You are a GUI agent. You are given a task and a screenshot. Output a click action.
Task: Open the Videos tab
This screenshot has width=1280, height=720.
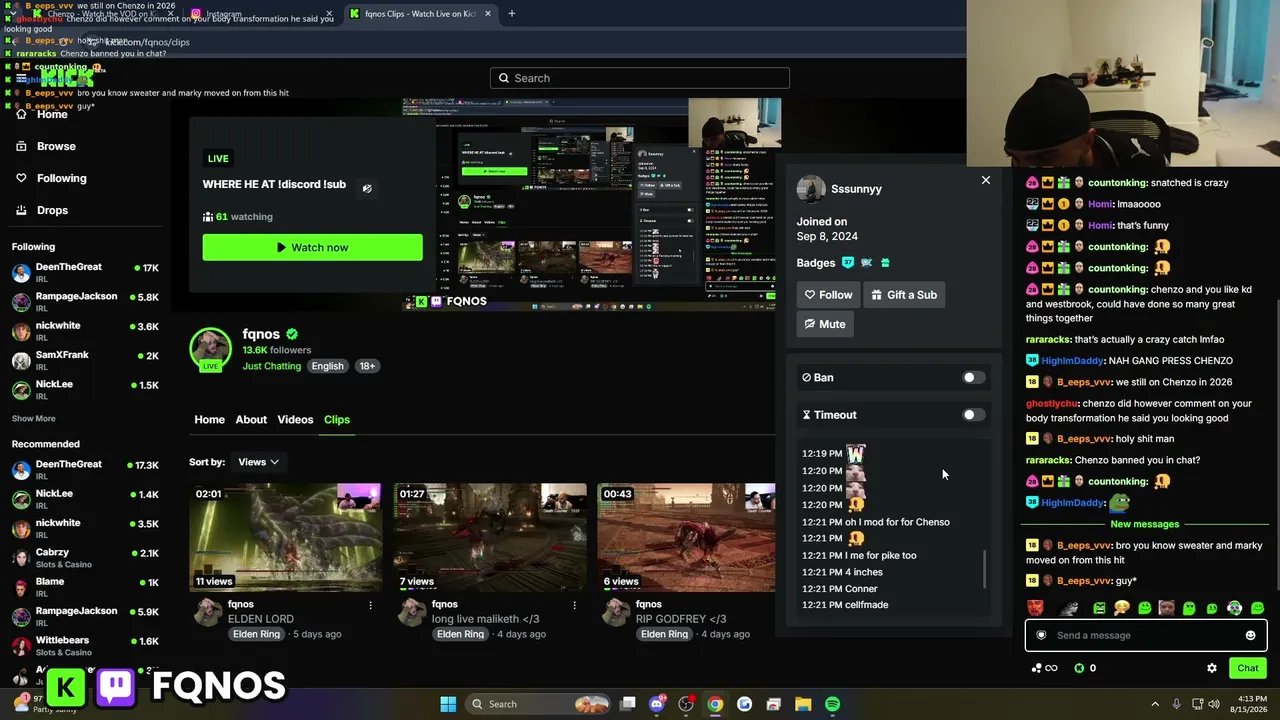coord(295,419)
